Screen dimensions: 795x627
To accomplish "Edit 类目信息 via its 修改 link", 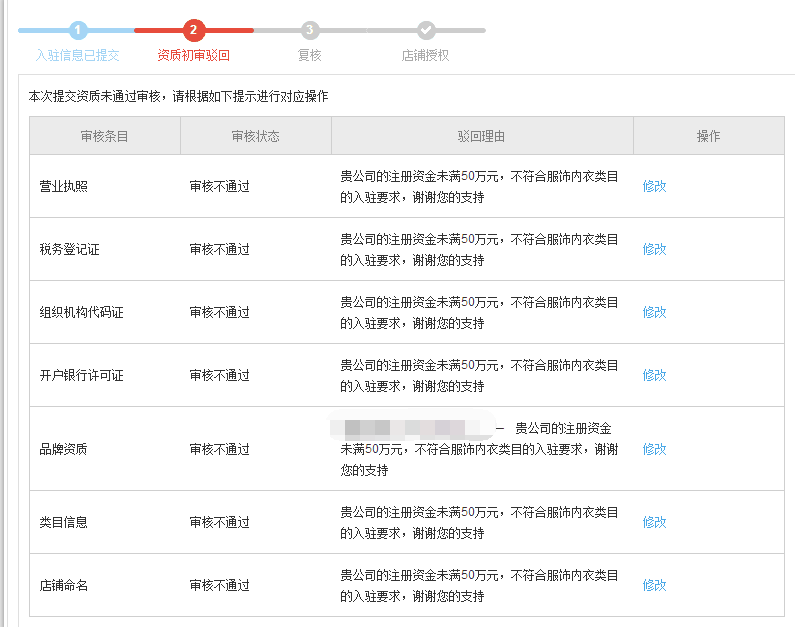I will (x=654, y=522).
